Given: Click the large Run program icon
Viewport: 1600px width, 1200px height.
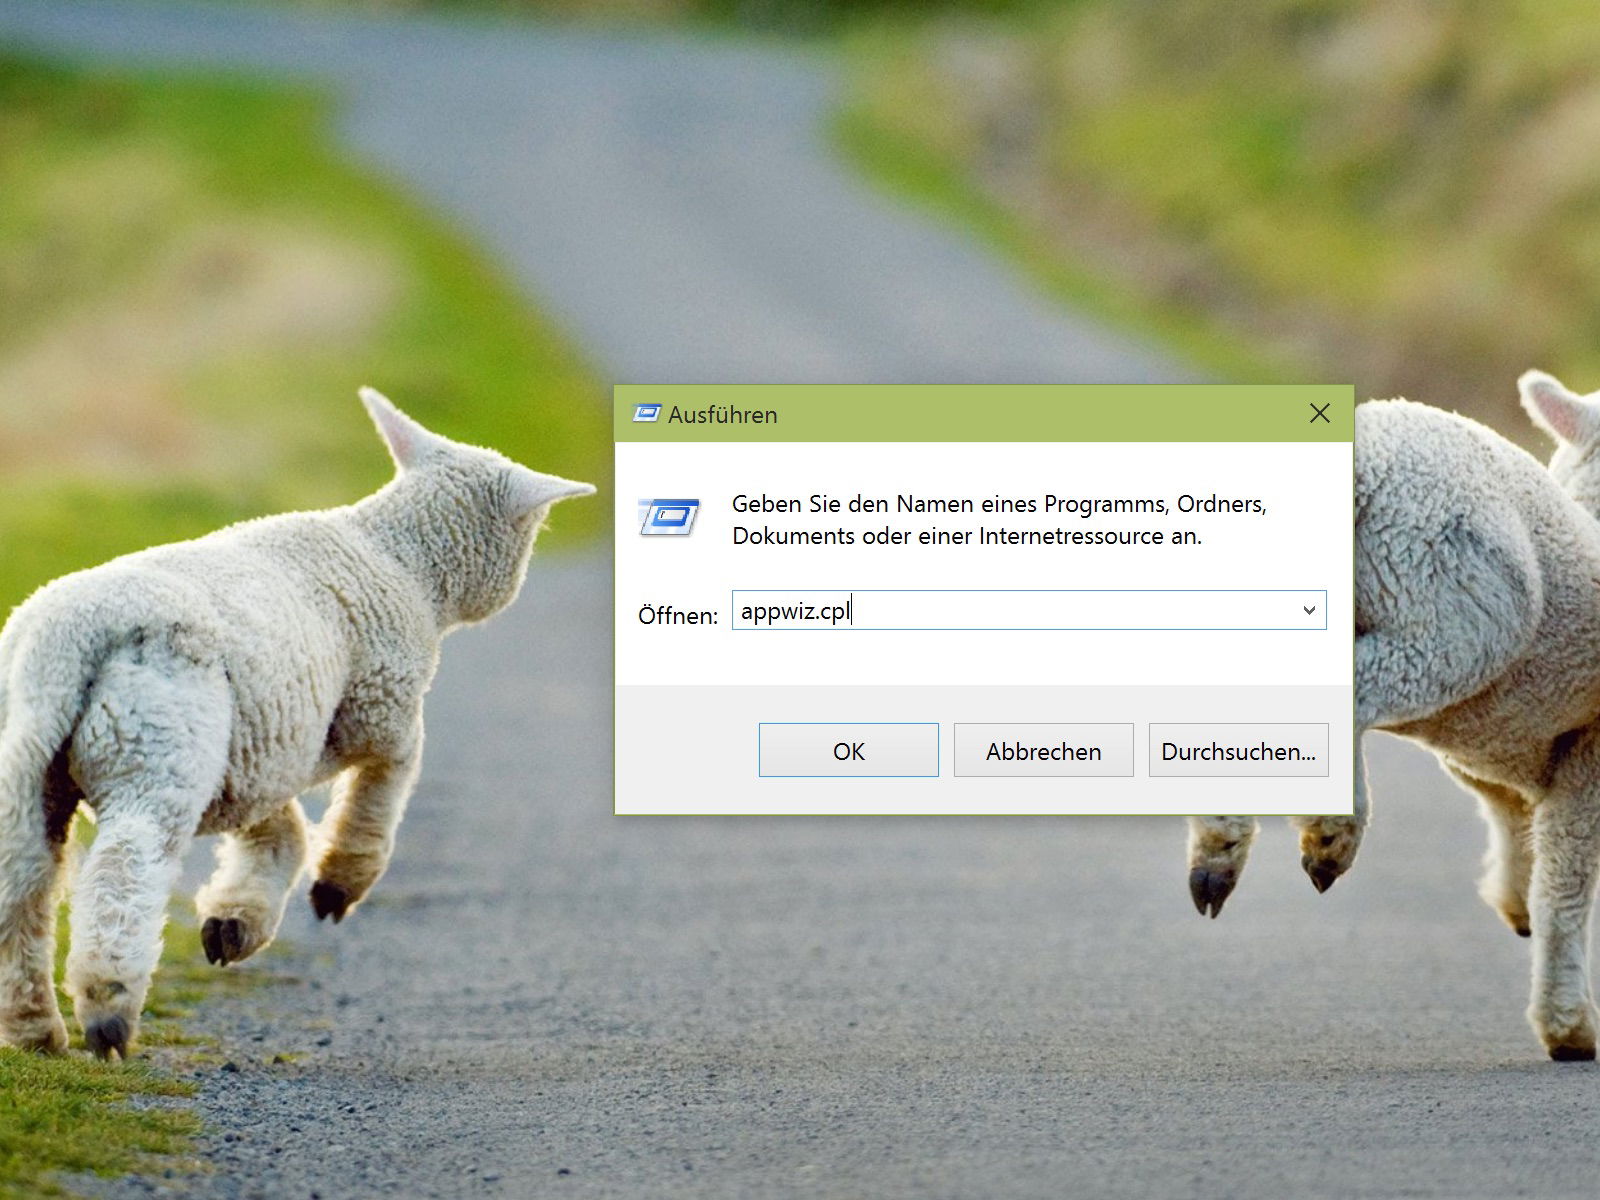Looking at the screenshot, I should point(668,518).
